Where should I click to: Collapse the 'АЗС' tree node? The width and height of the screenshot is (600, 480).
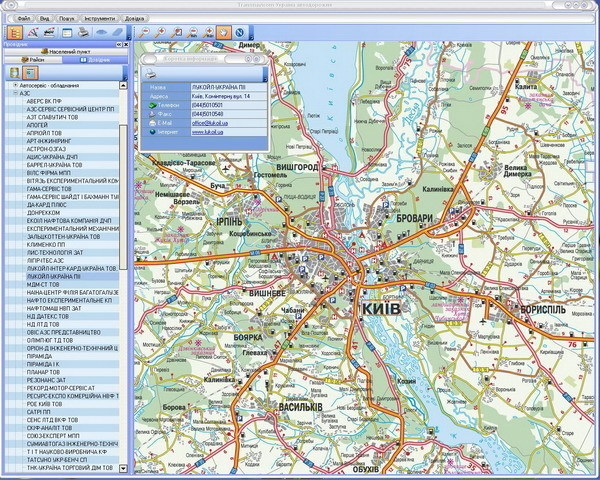15,93
